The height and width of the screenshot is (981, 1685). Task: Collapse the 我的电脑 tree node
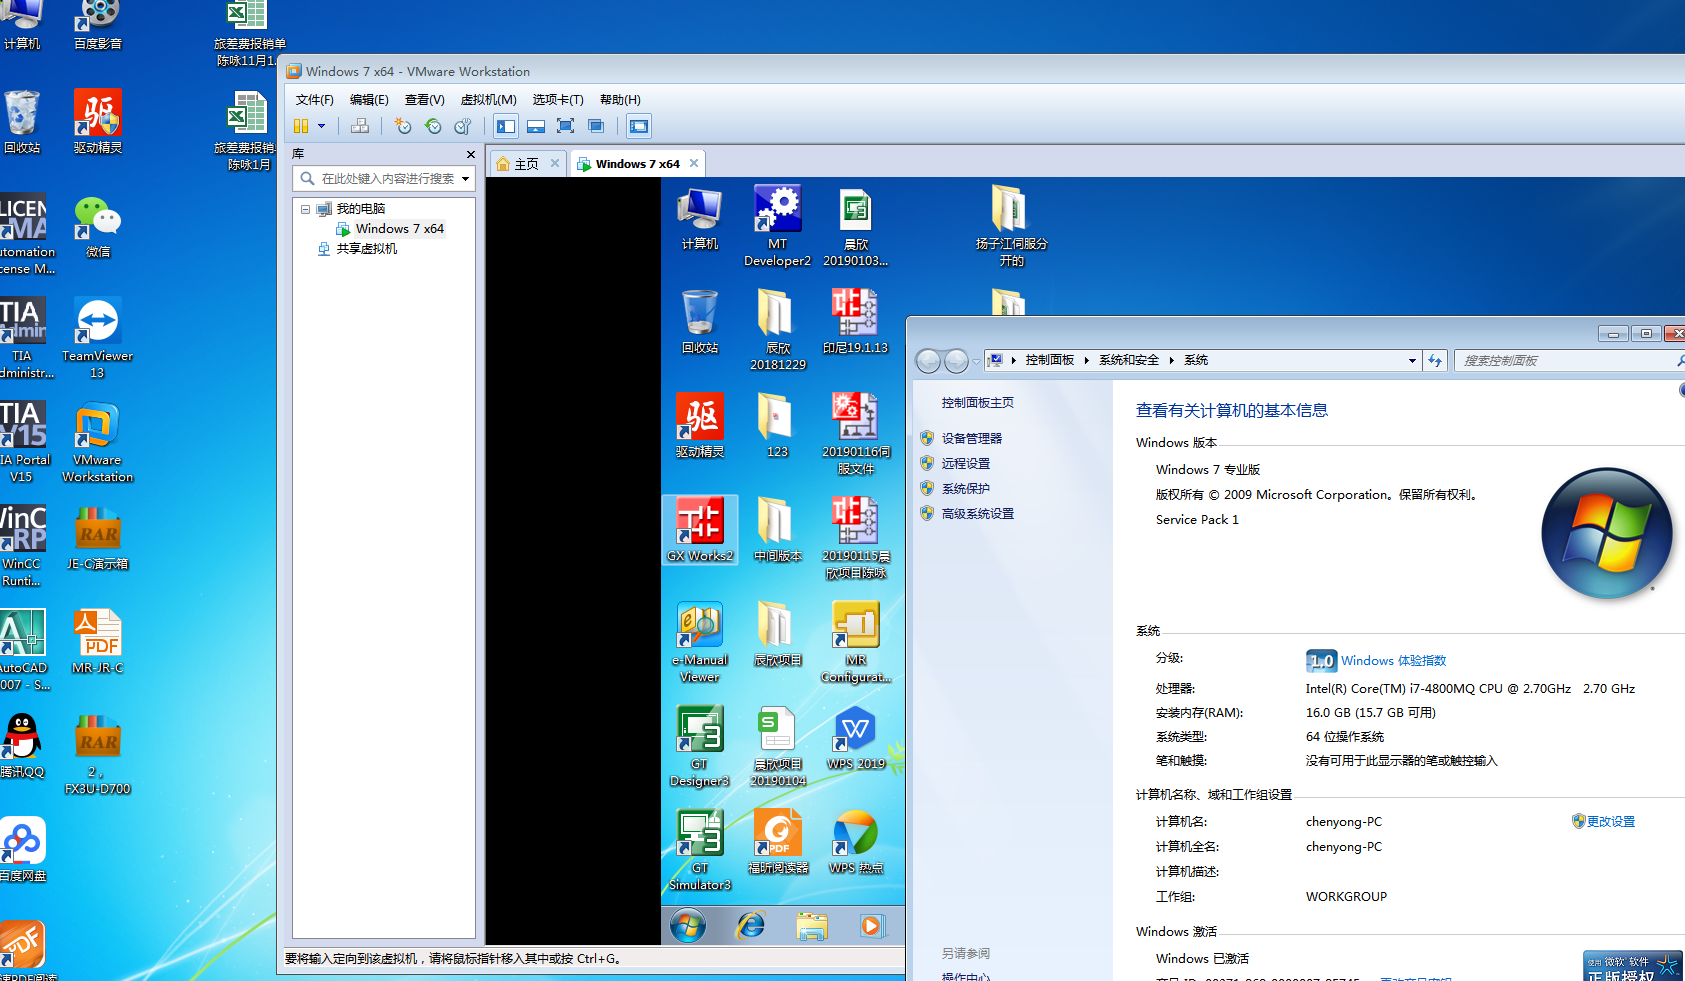tap(305, 209)
